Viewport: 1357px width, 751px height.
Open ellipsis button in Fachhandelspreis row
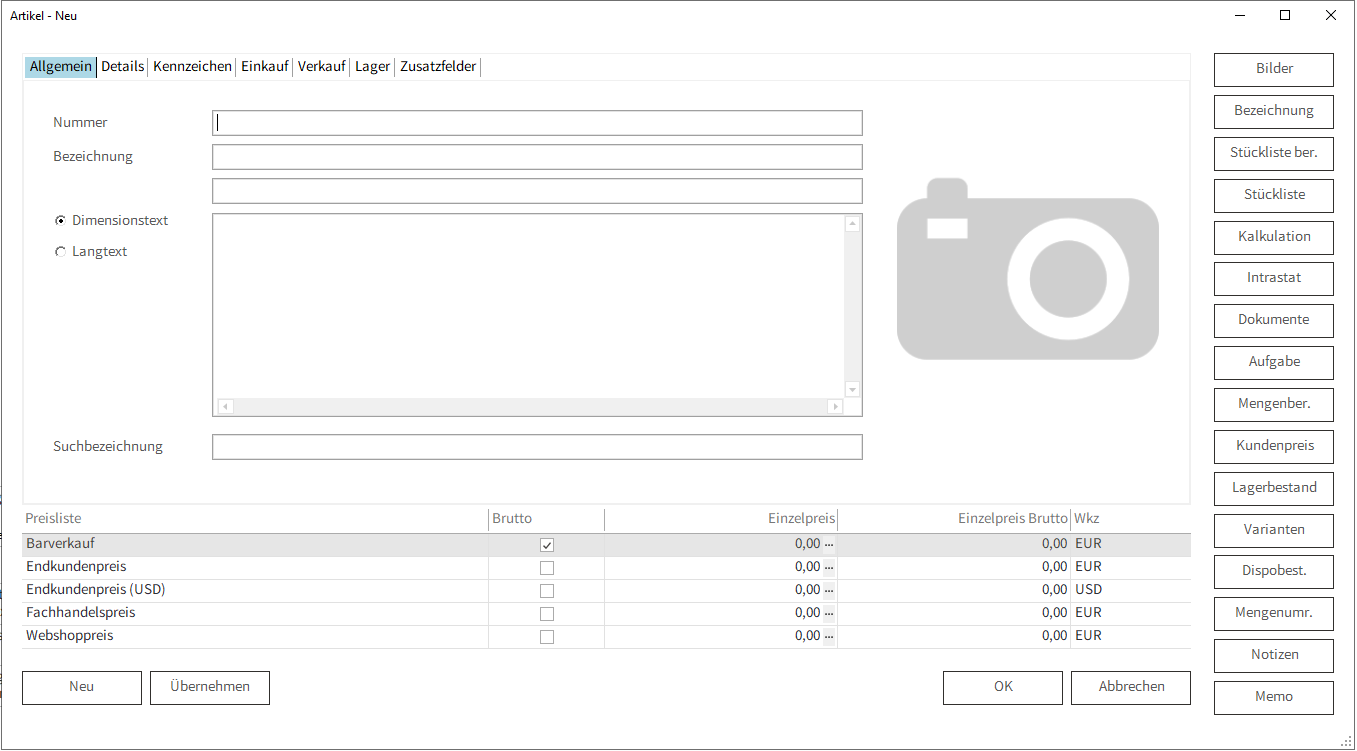(x=828, y=613)
